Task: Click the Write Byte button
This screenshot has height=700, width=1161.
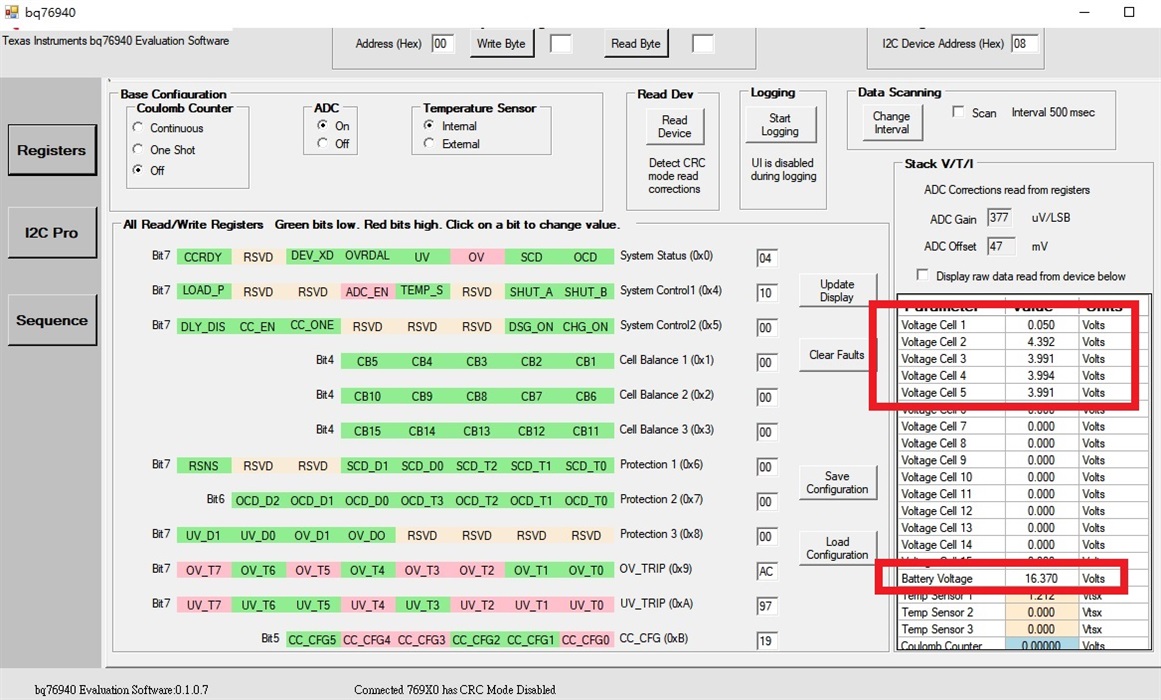Action: [501, 44]
